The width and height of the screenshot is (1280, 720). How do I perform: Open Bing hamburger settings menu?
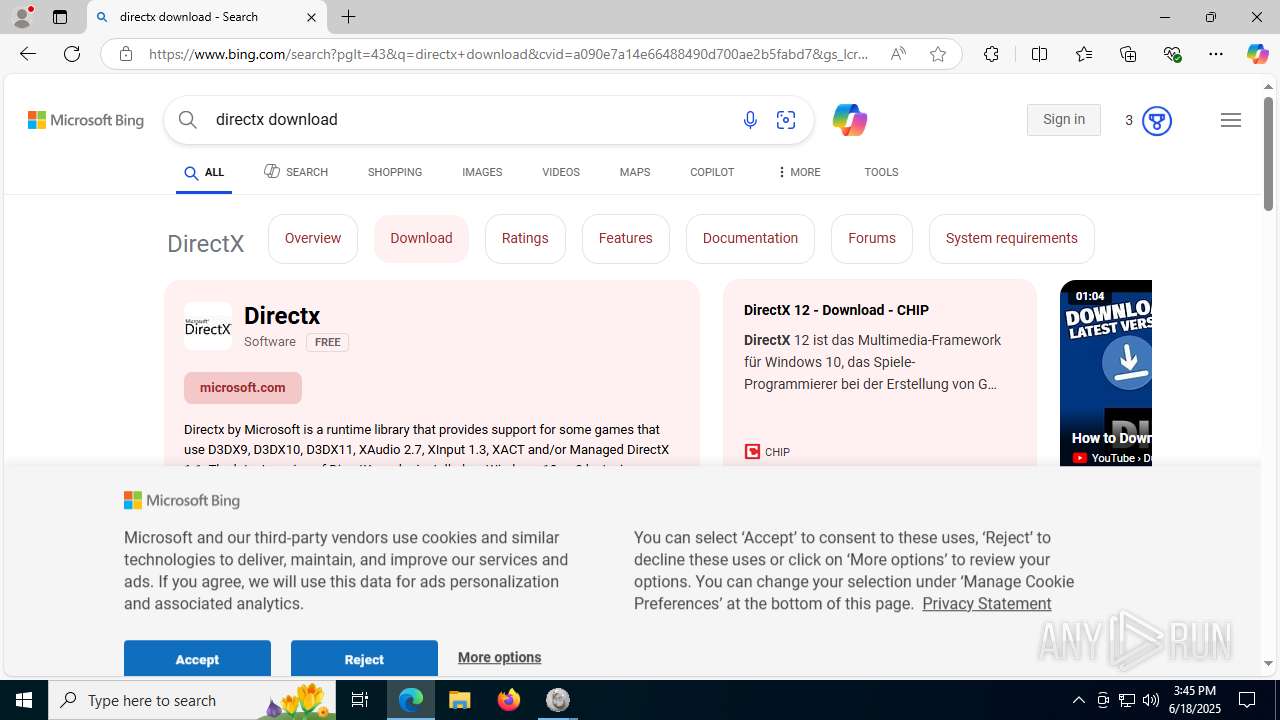[x=1230, y=120]
